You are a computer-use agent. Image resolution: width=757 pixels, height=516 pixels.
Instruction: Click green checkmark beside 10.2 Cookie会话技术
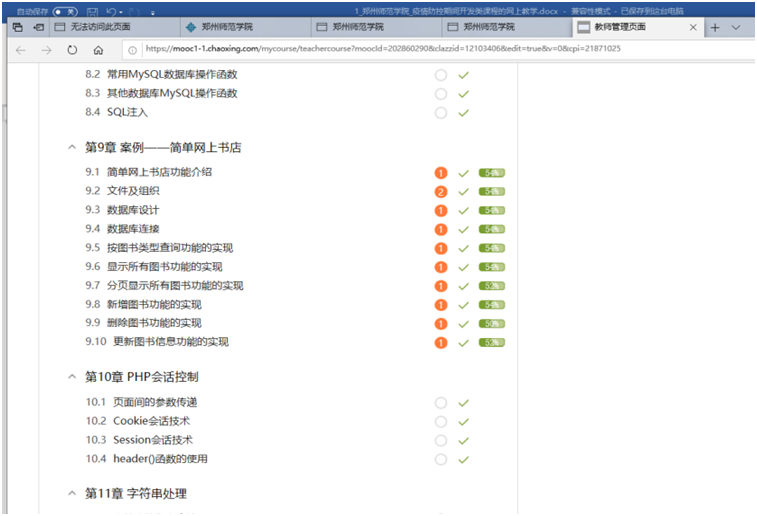pos(463,421)
